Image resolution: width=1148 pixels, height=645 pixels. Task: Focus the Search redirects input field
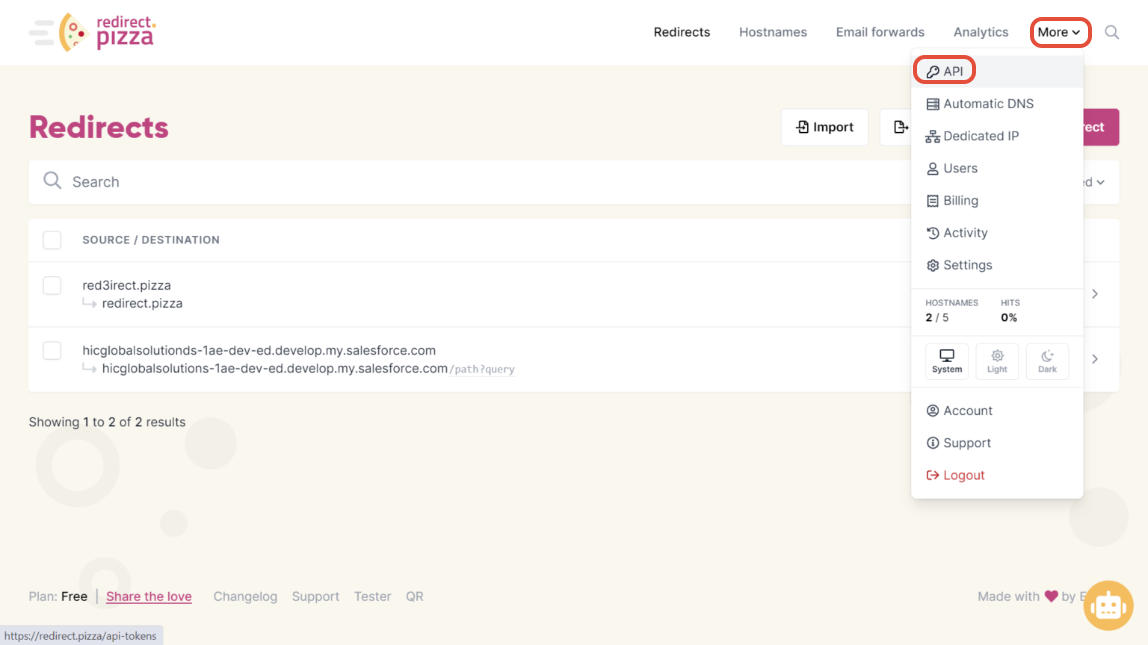pyautogui.click(x=400, y=182)
